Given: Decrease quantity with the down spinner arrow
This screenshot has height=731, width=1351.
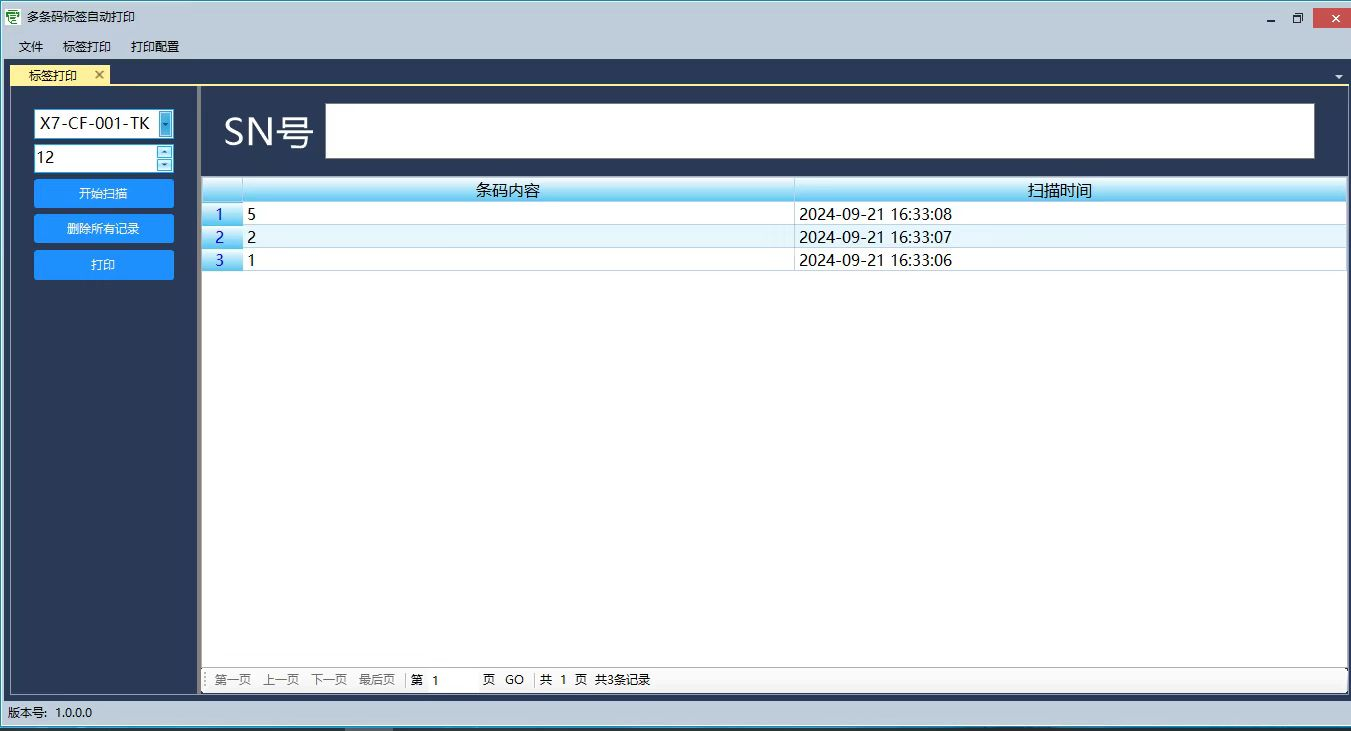Looking at the screenshot, I should pos(165,164).
